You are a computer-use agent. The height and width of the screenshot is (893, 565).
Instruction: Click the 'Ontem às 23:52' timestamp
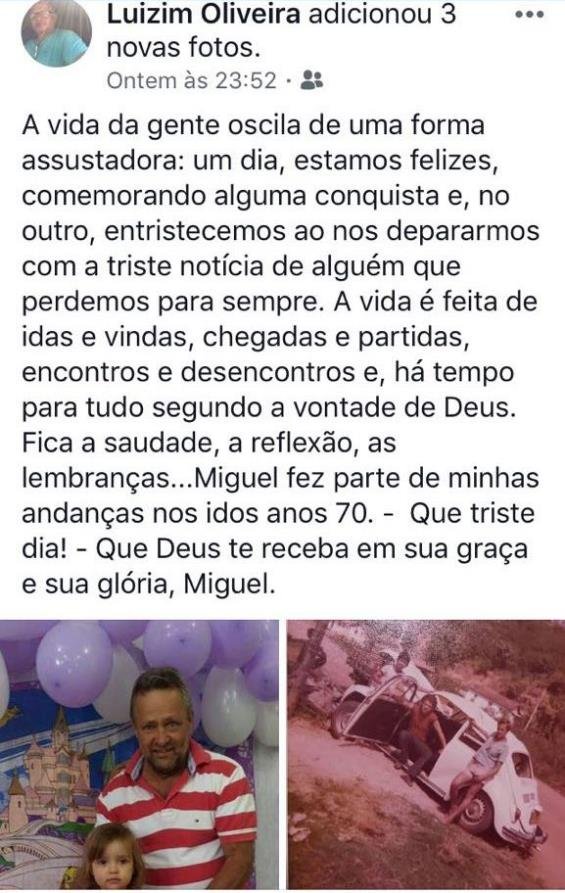coord(191,80)
